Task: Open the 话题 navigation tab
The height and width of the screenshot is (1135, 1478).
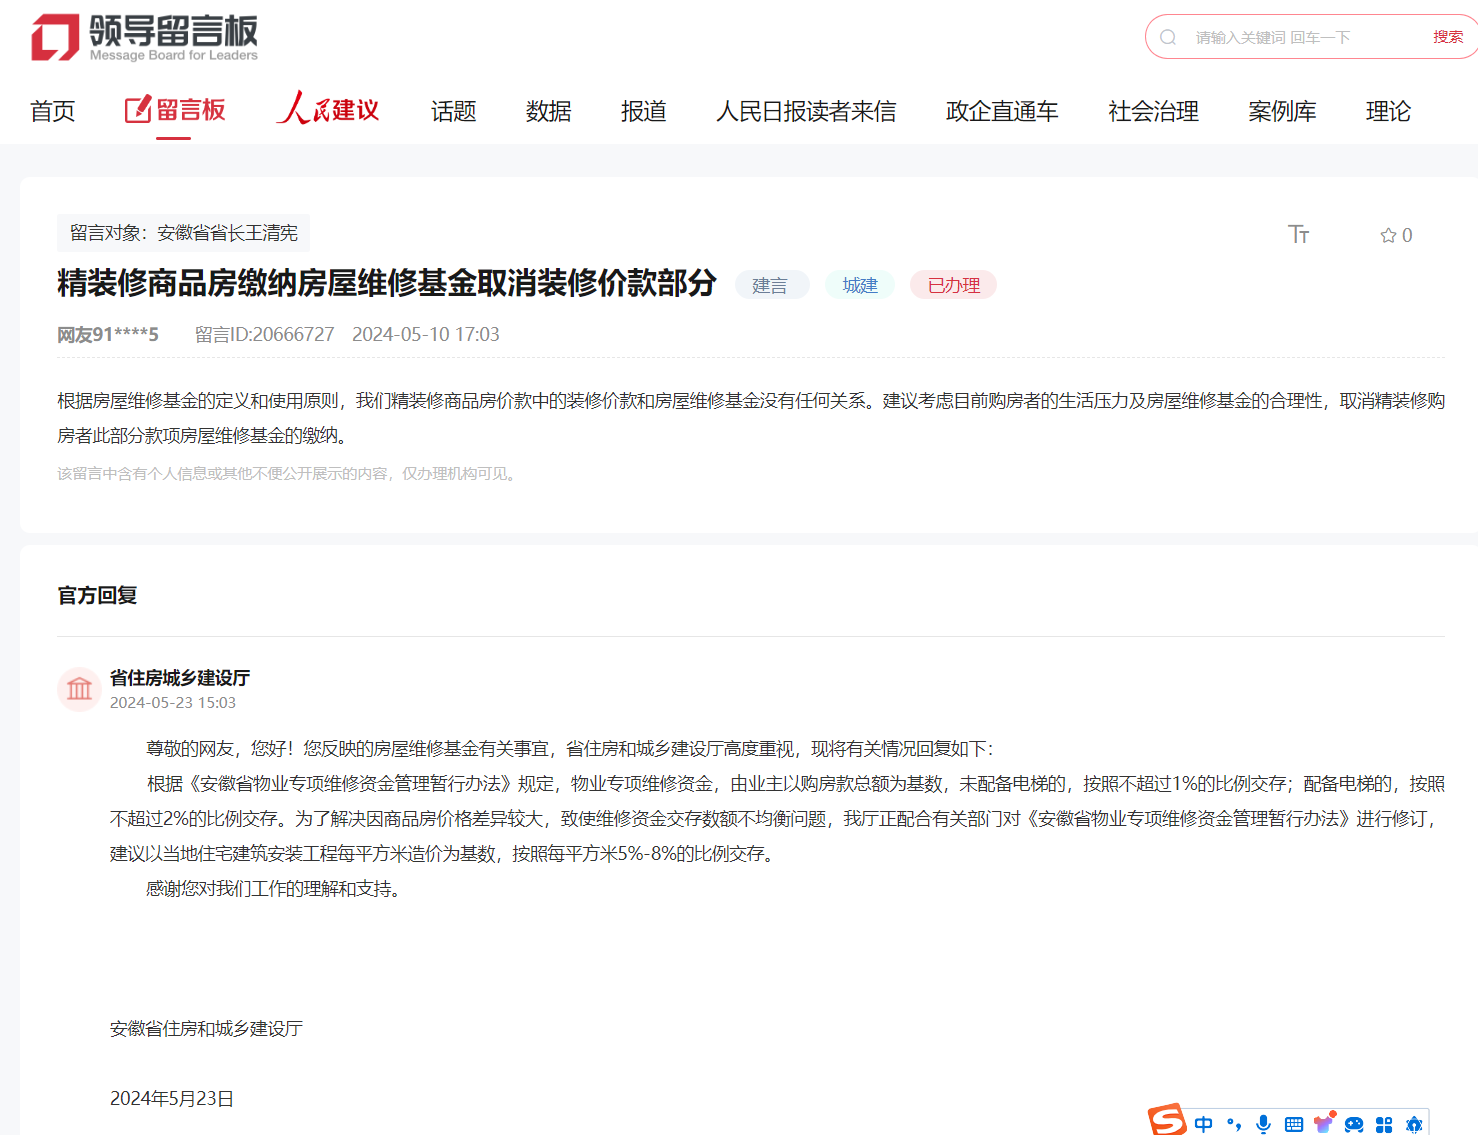Action: [x=453, y=111]
